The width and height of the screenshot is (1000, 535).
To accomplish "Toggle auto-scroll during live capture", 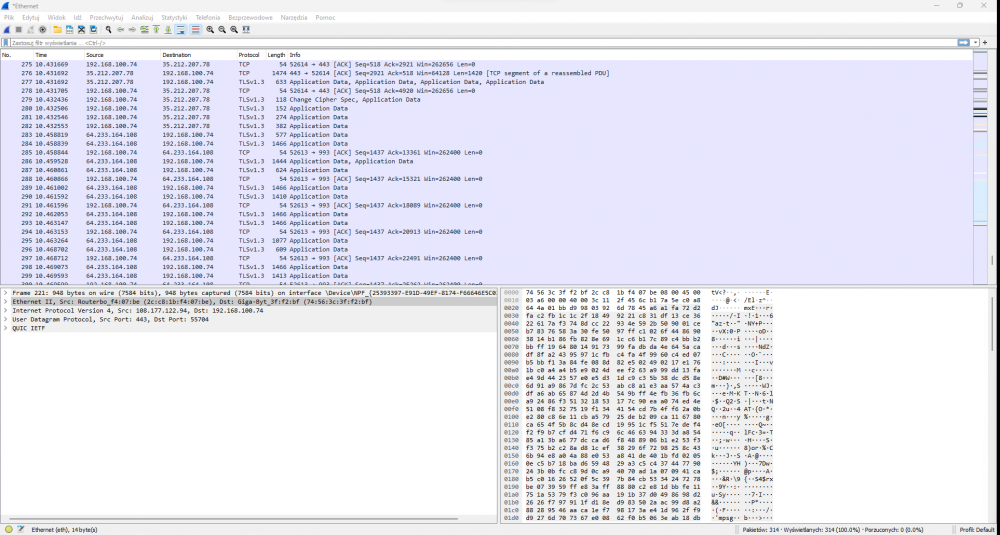I will pos(180,30).
